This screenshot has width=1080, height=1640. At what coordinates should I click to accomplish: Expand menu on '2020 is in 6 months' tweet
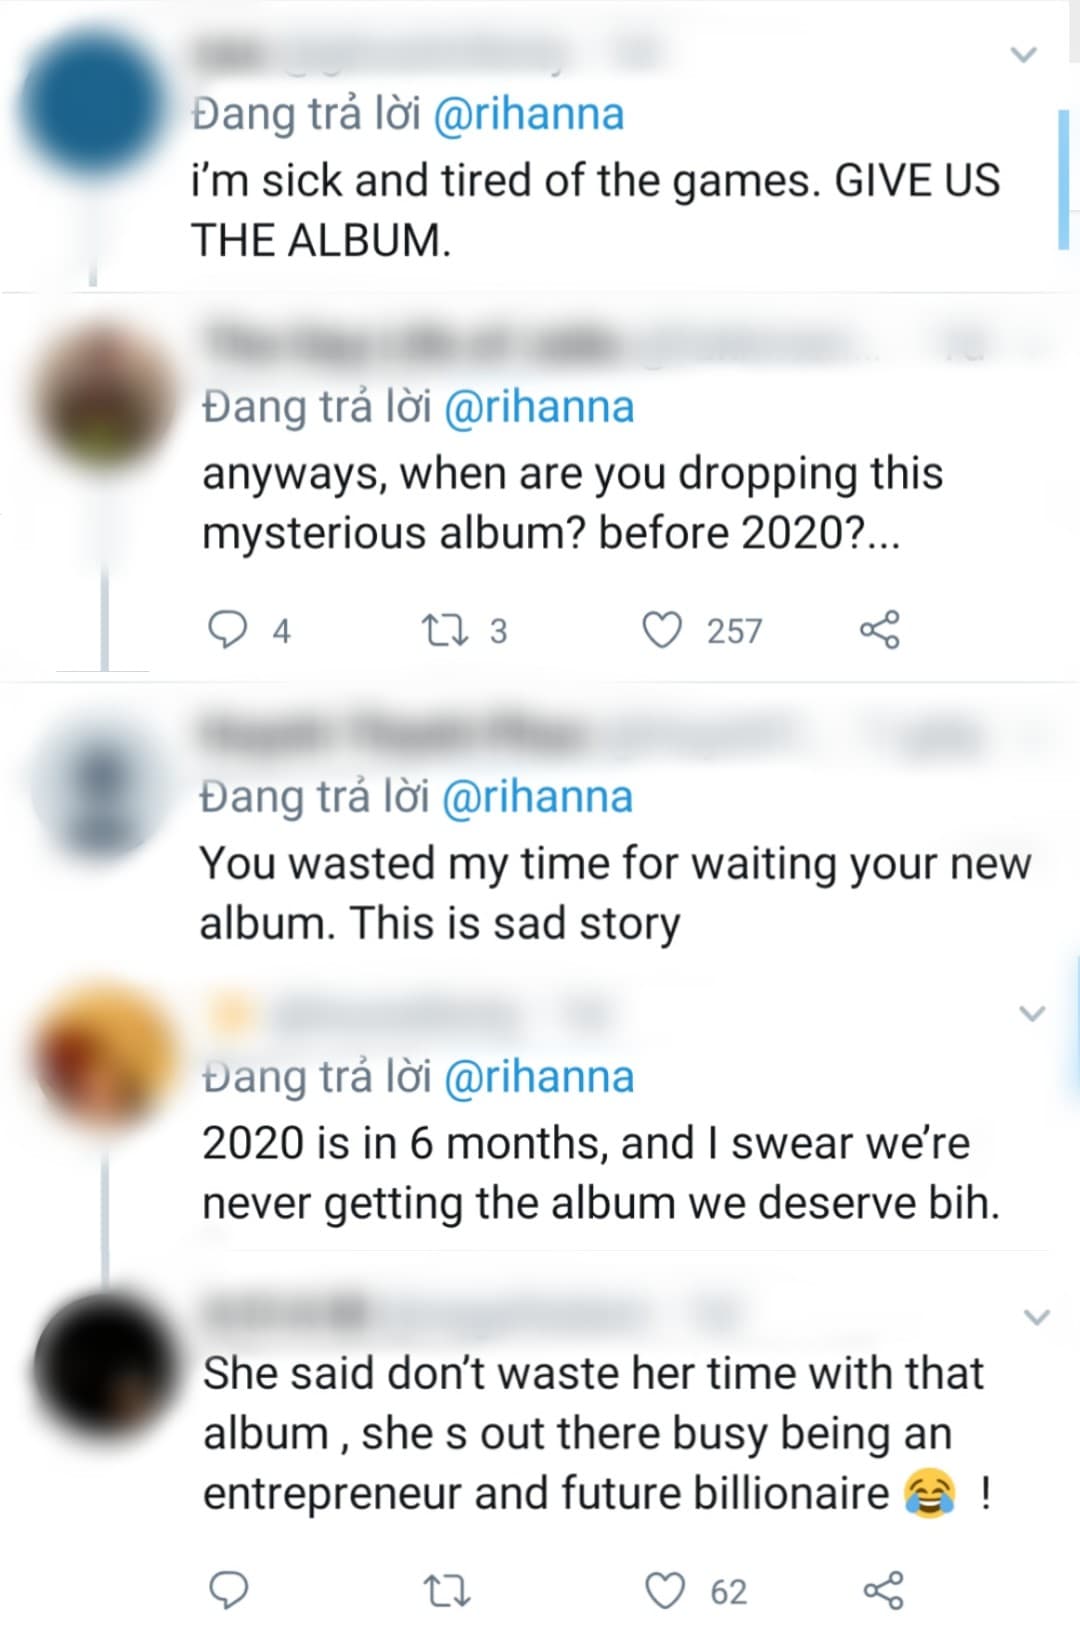(1032, 1013)
